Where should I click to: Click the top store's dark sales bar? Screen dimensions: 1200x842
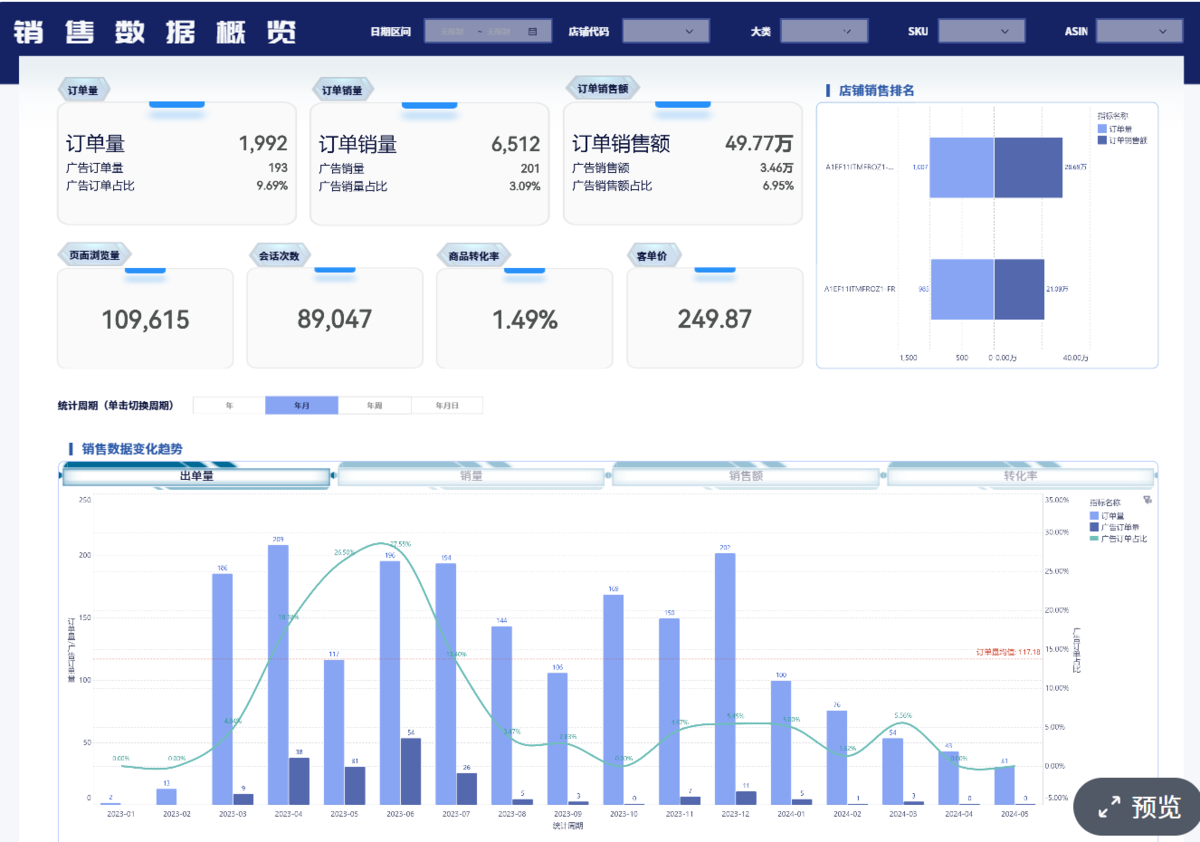click(1028, 167)
